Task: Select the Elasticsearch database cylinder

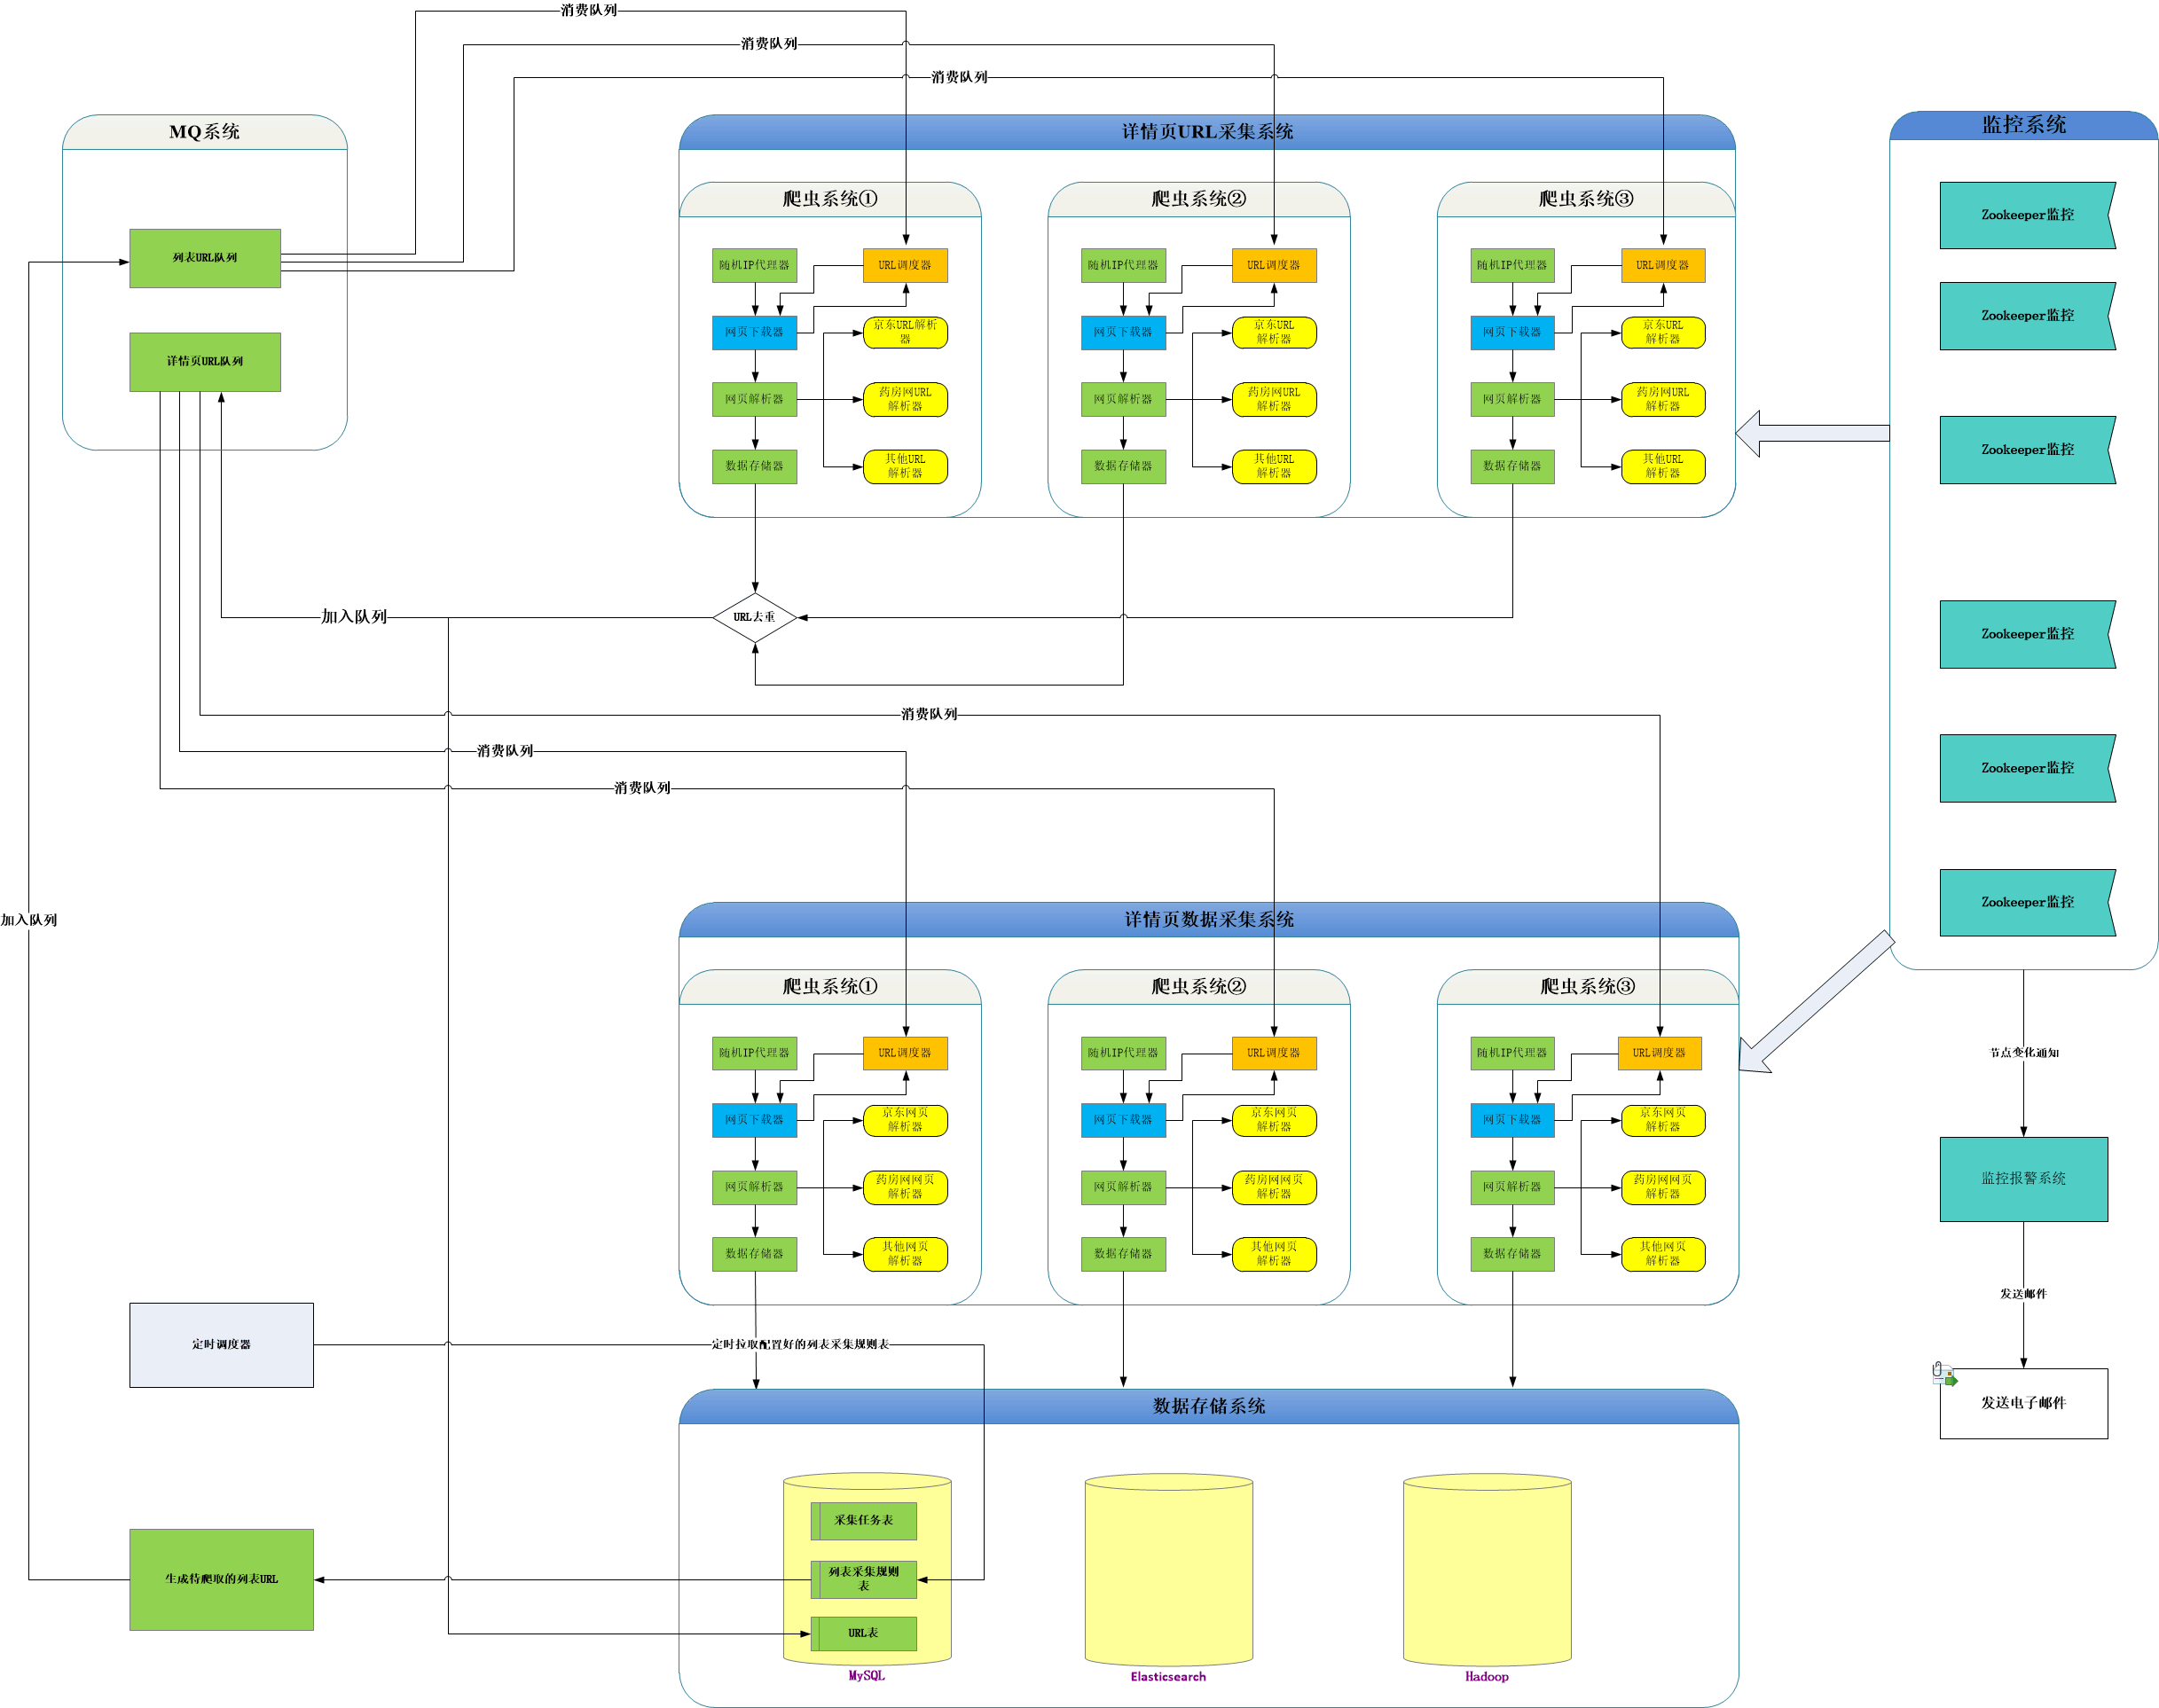Action: pyautogui.click(x=1168, y=1569)
